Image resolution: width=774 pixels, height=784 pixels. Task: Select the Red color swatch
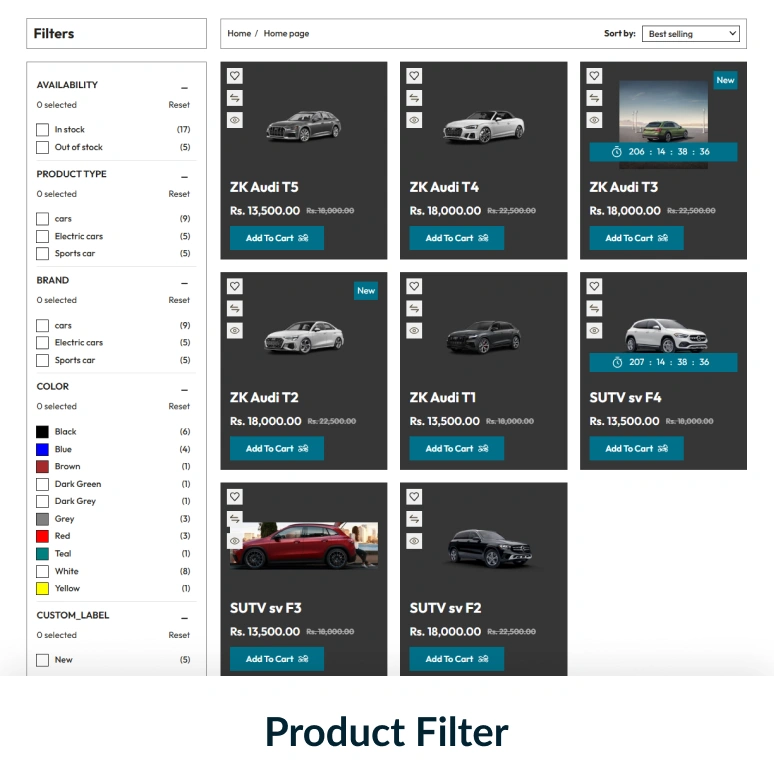pos(42,536)
